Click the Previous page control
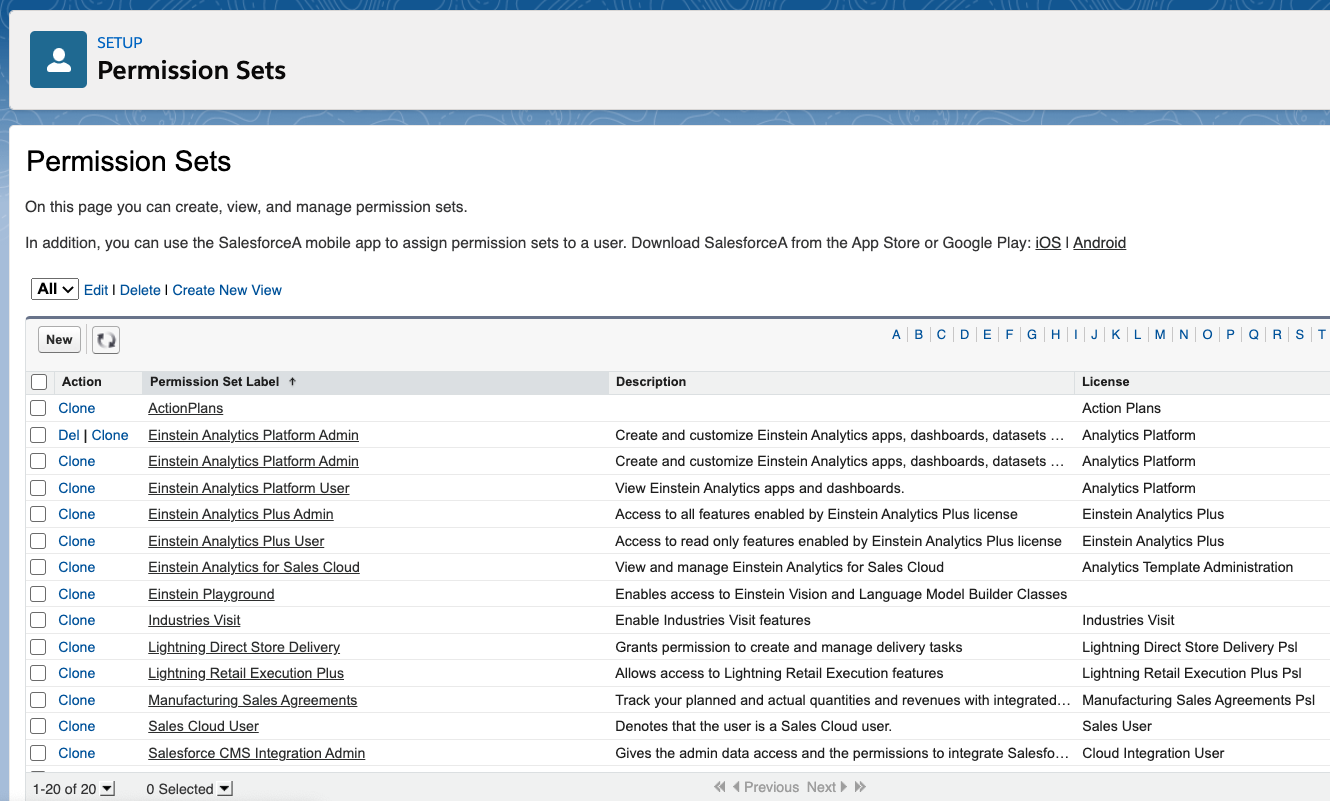The image size is (1330, 801). click(x=766, y=787)
